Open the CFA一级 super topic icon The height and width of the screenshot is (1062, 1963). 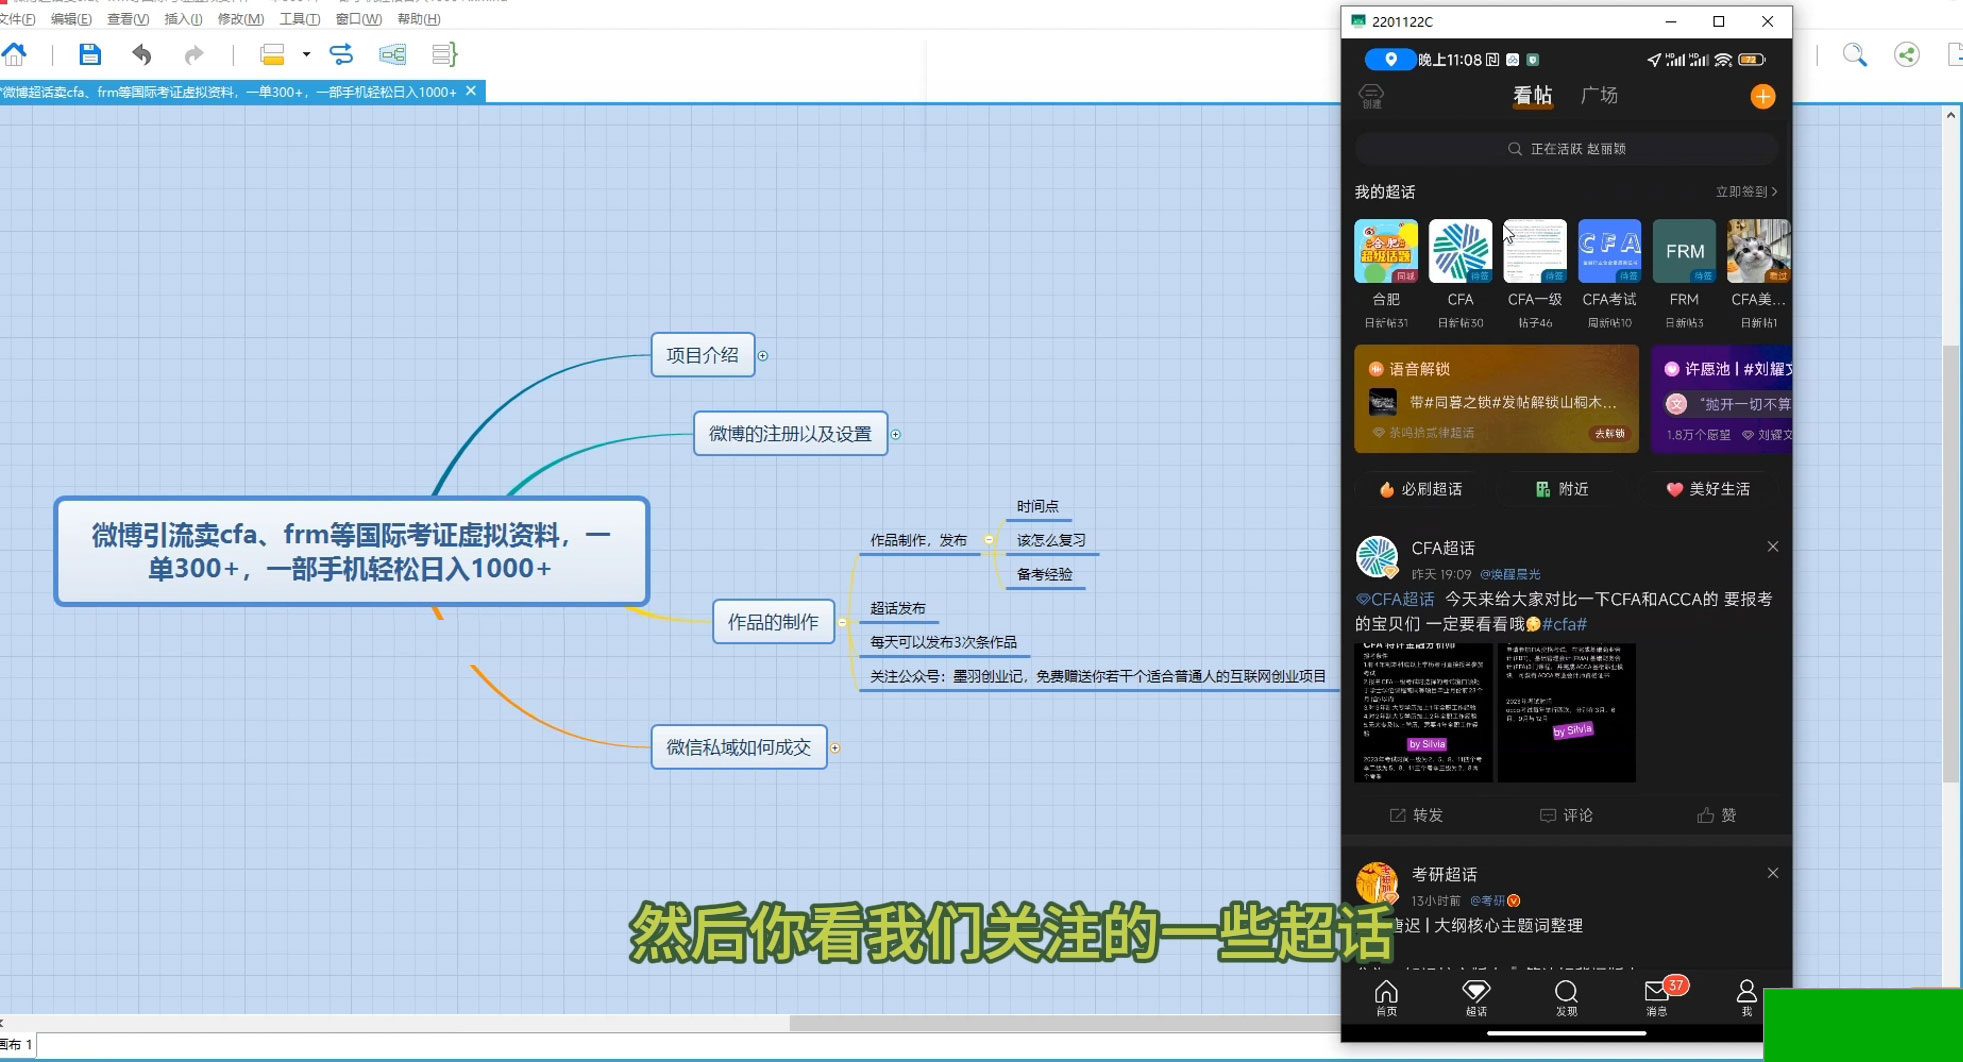(x=1535, y=252)
